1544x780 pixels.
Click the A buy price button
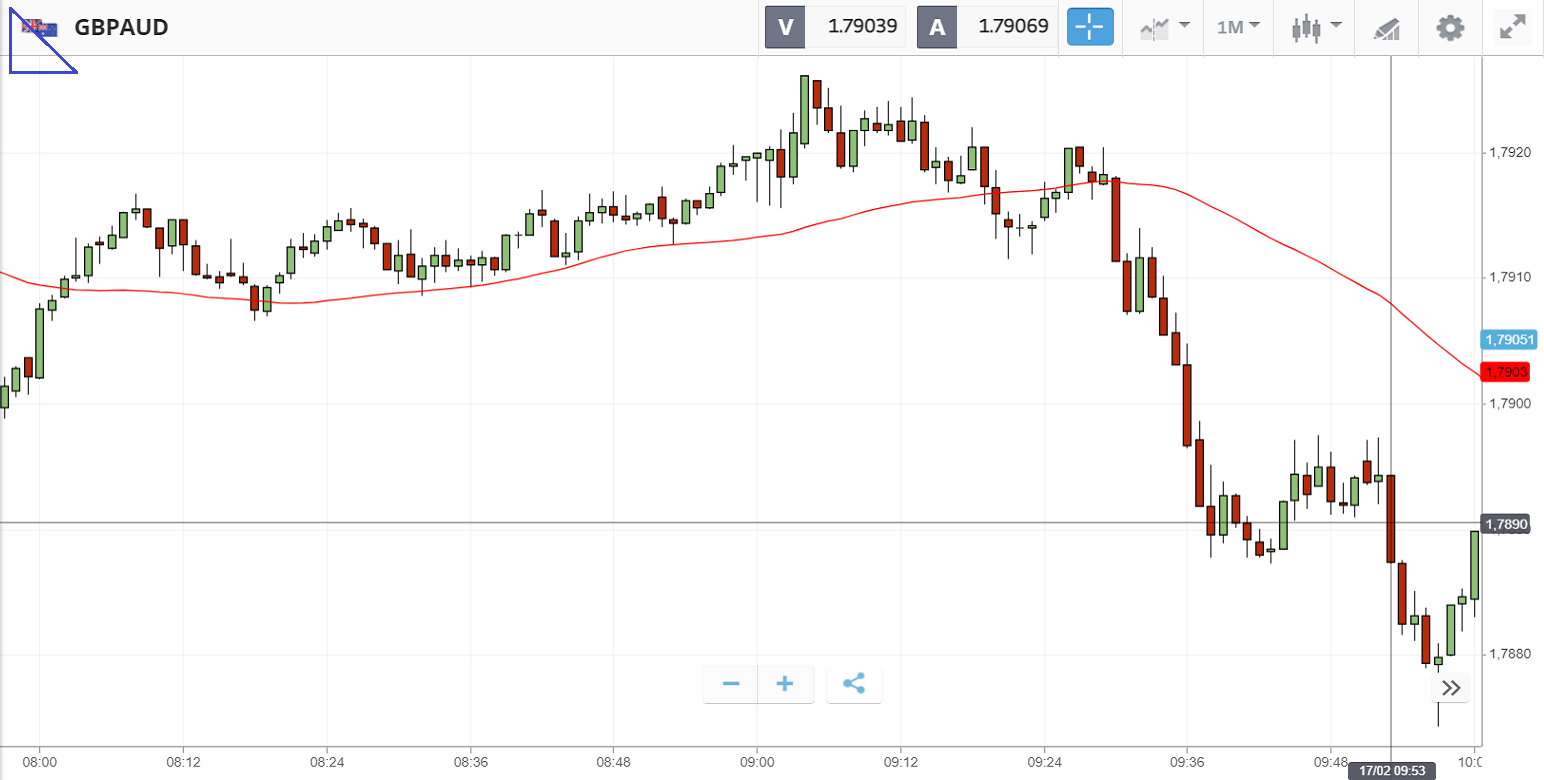[987, 27]
